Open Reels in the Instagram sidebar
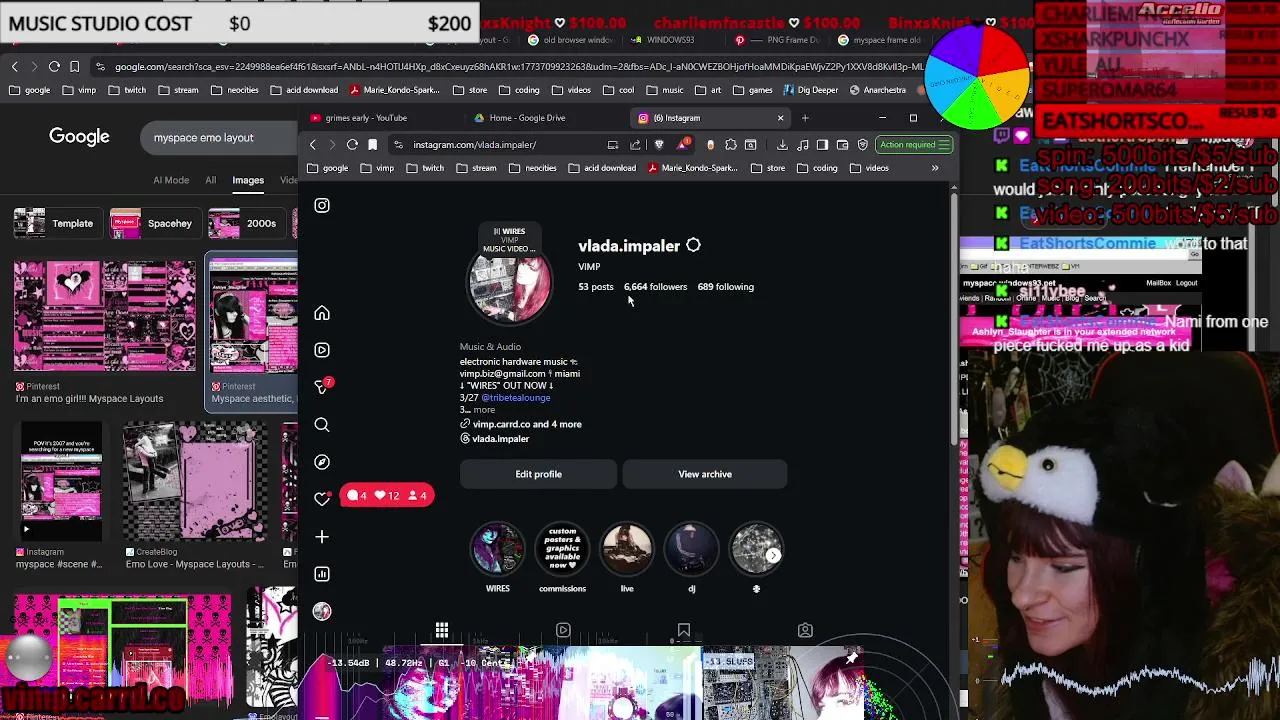1280x720 pixels. 322,350
